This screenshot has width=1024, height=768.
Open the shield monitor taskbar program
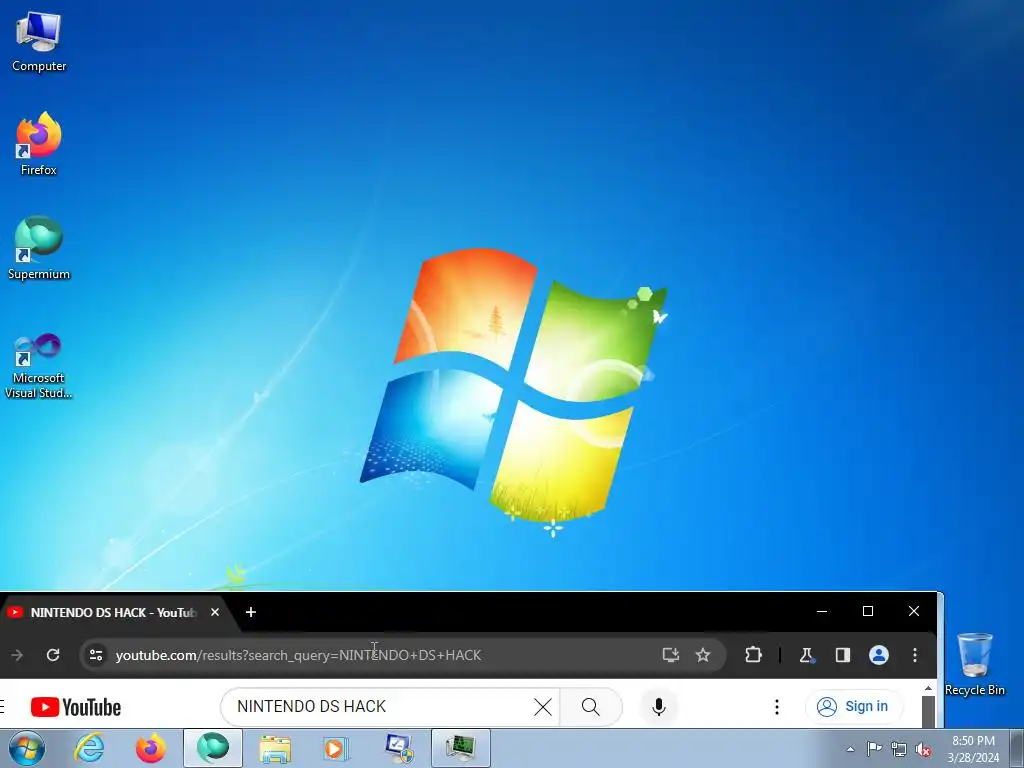coord(399,748)
